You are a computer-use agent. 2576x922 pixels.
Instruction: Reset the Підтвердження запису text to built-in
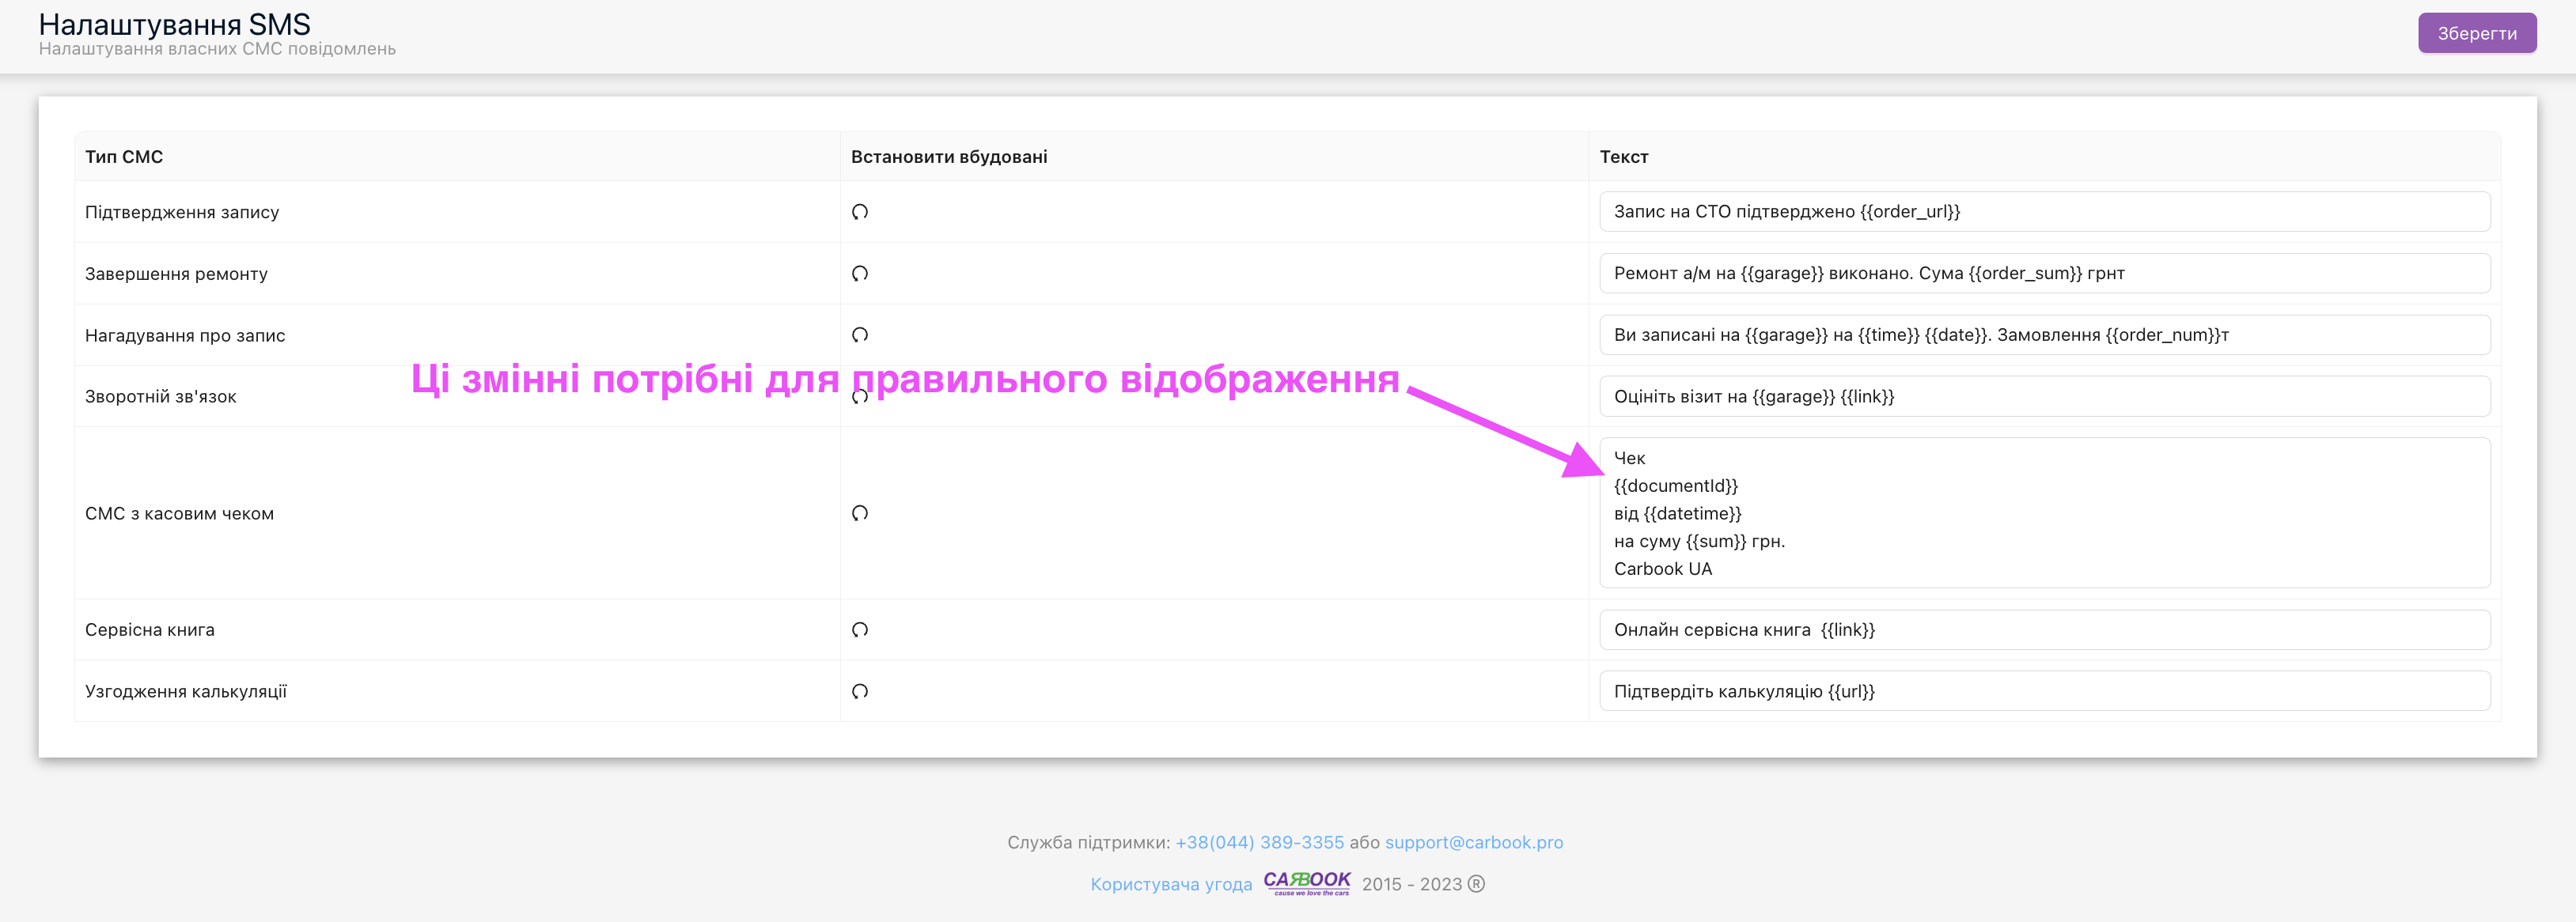point(859,212)
